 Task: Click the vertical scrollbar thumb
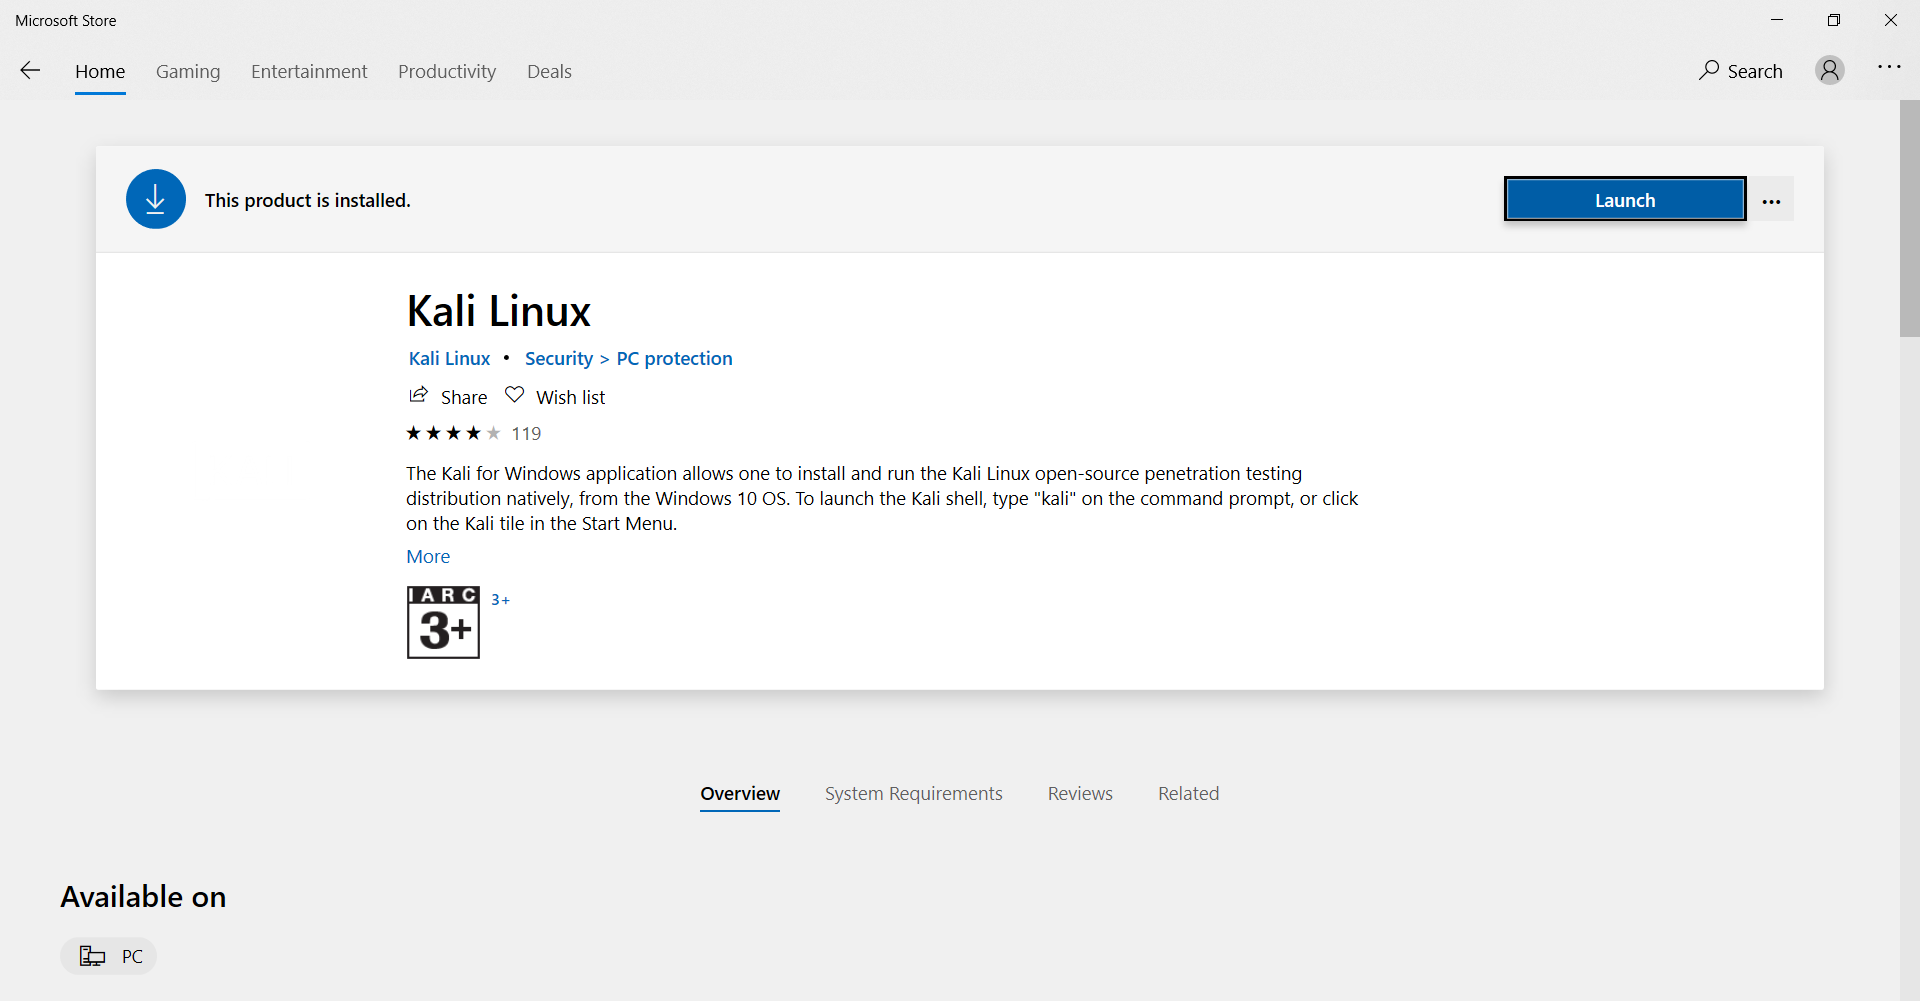point(1910,218)
